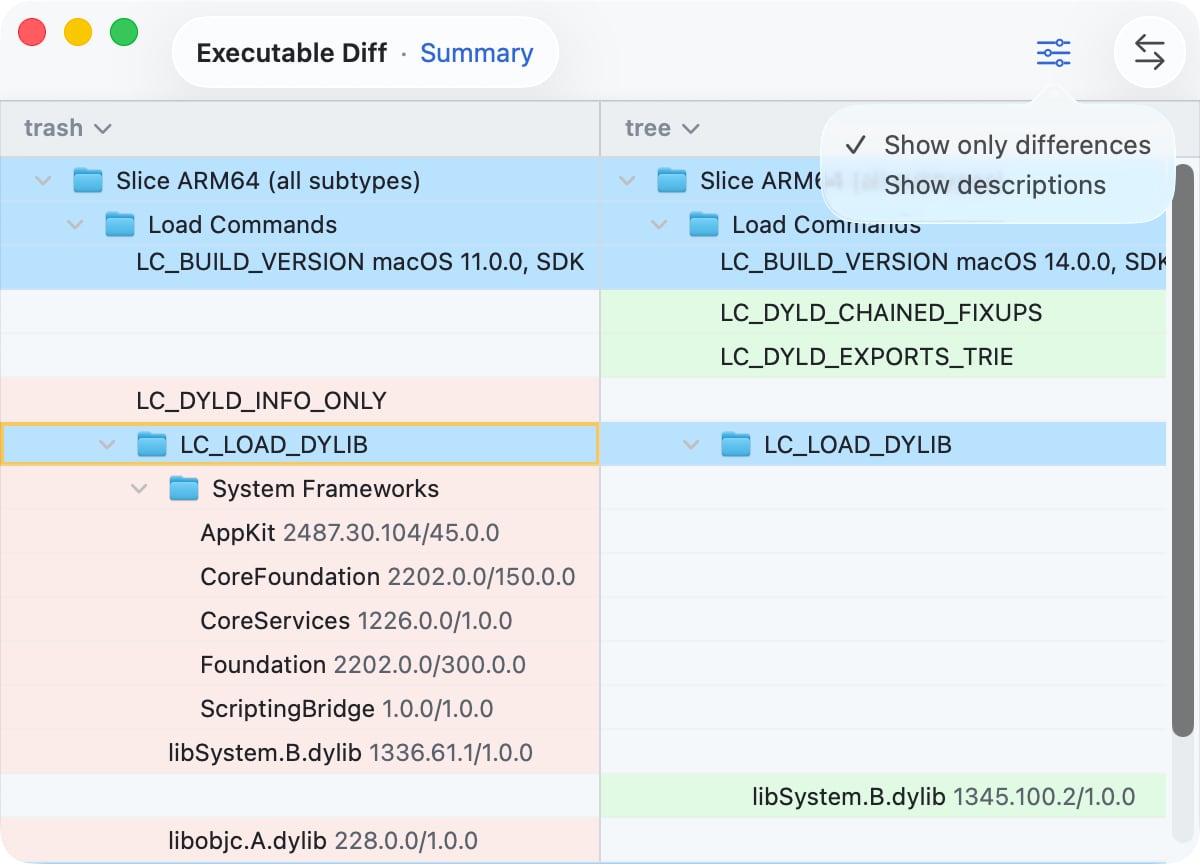Screen dimensions: 1202x864
Task: Click the Slice ARM64 folder icon in left pane
Action: (90, 181)
